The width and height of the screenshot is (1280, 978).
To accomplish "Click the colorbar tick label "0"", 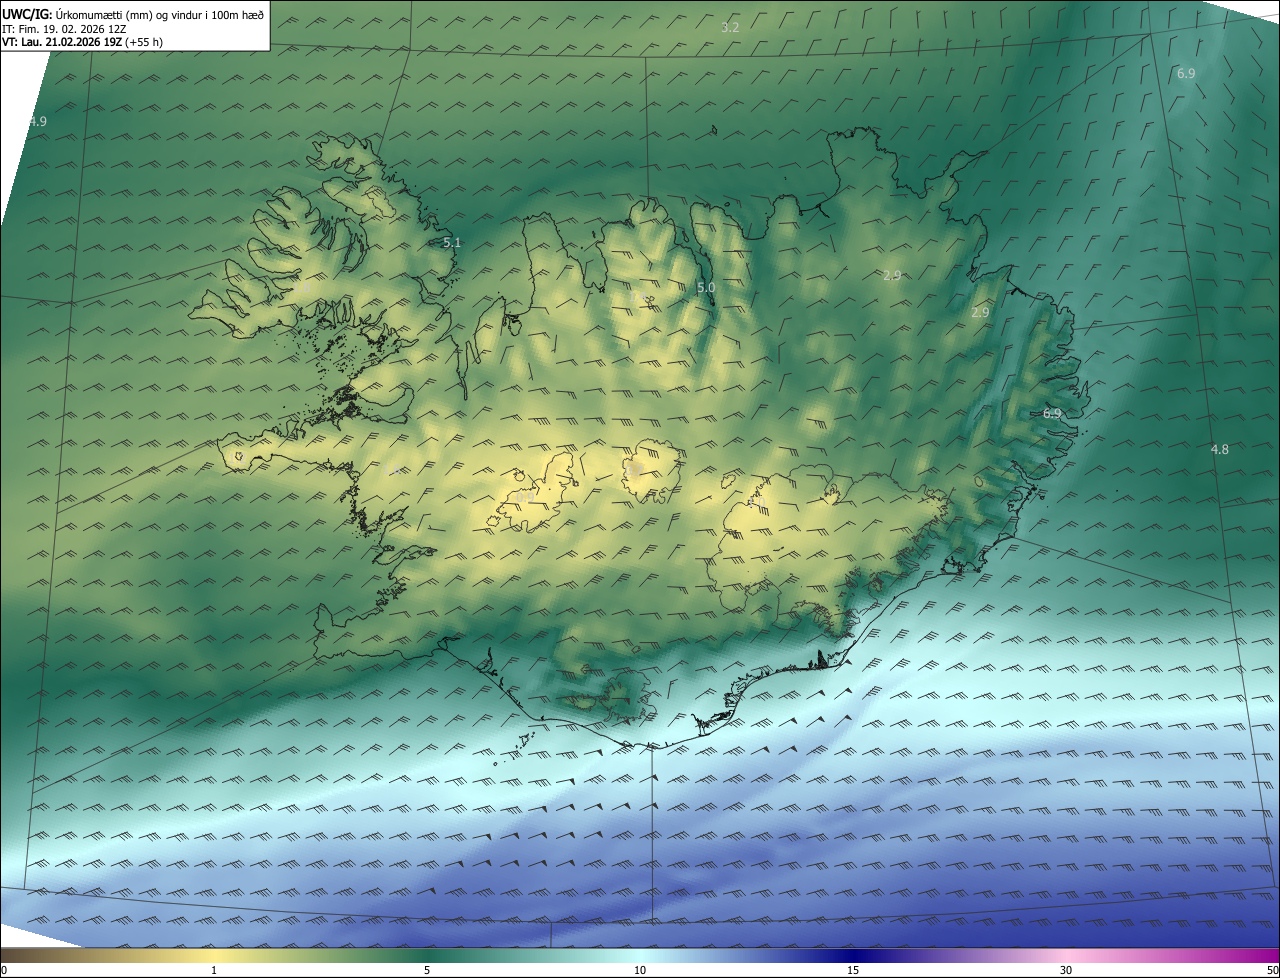I will pos(4,970).
